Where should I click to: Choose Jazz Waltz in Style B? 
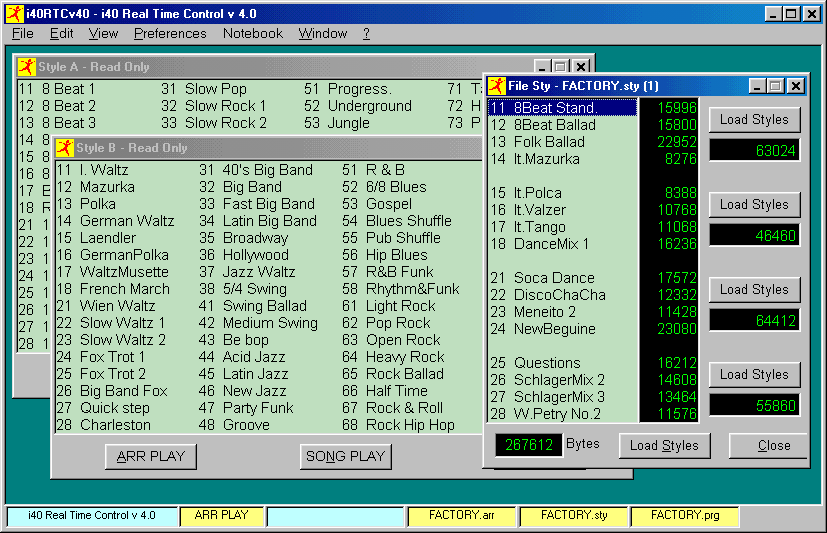pos(258,272)
